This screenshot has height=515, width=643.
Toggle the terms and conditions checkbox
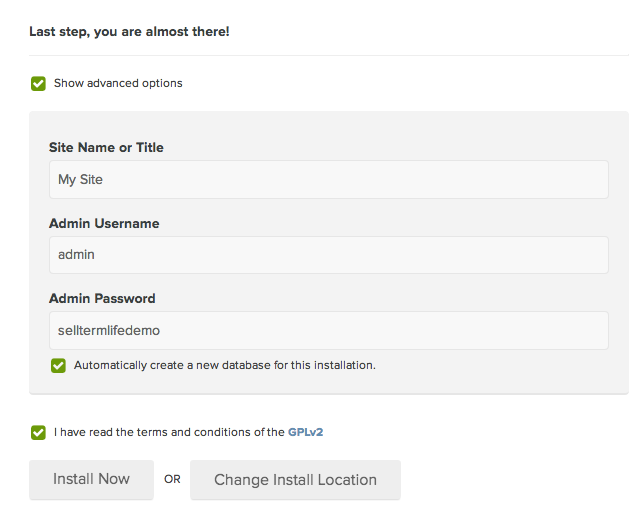38,433
